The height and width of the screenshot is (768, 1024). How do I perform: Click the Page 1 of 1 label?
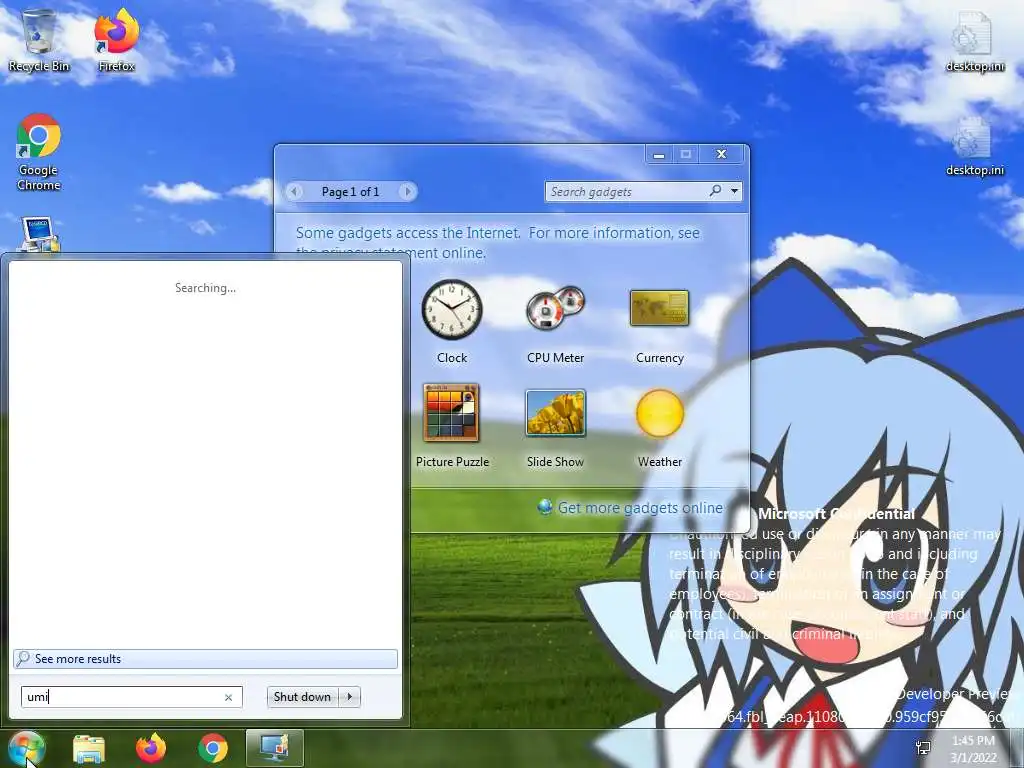(x=350, y=191)
